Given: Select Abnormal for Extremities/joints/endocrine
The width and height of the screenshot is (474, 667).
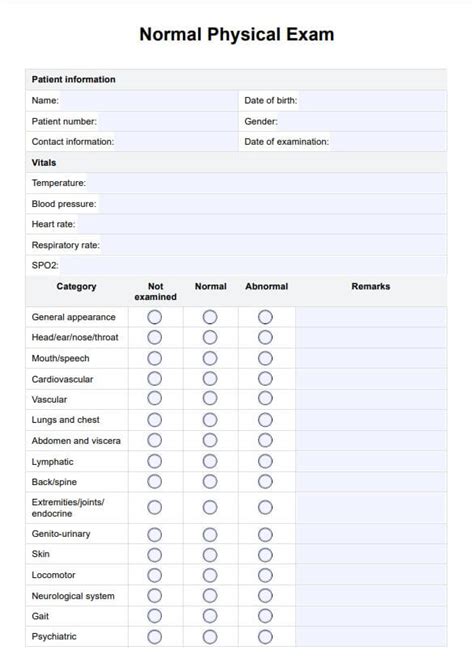Looking at the screenshot, I should click(265, 507).
